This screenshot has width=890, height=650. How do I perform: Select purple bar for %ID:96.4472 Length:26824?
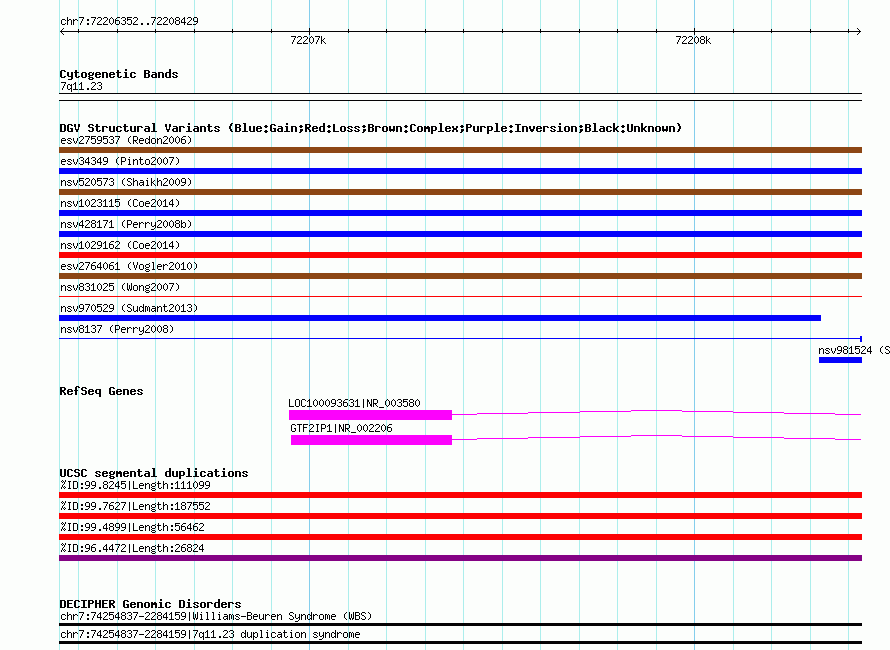pyautogui.click(x=460, y=558)
